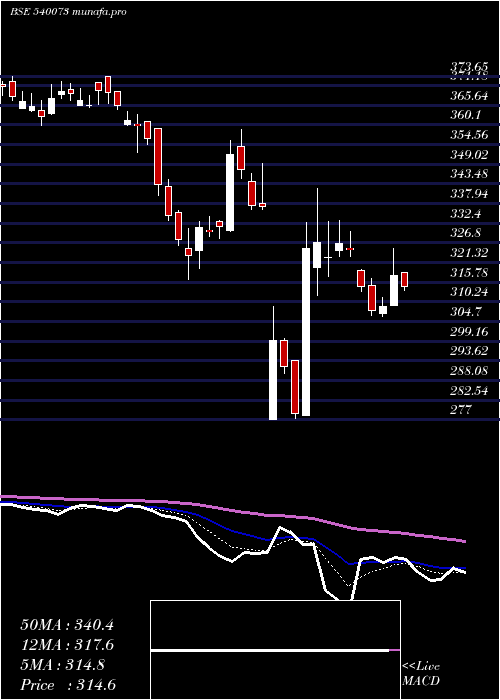Select the 282.54 axis value

click(x=469, y=391)
